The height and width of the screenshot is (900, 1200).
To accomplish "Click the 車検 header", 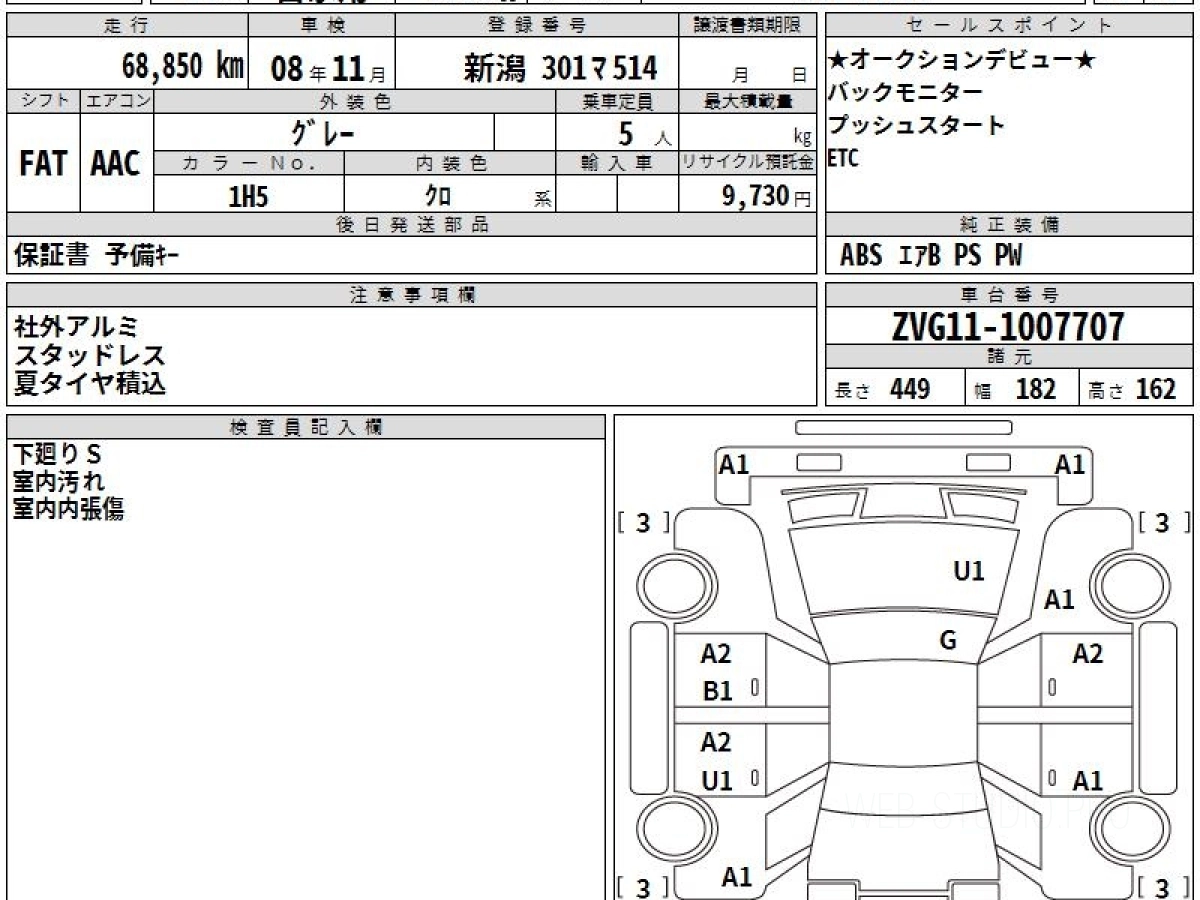I will pyautogui.click(x=321, y=25).
